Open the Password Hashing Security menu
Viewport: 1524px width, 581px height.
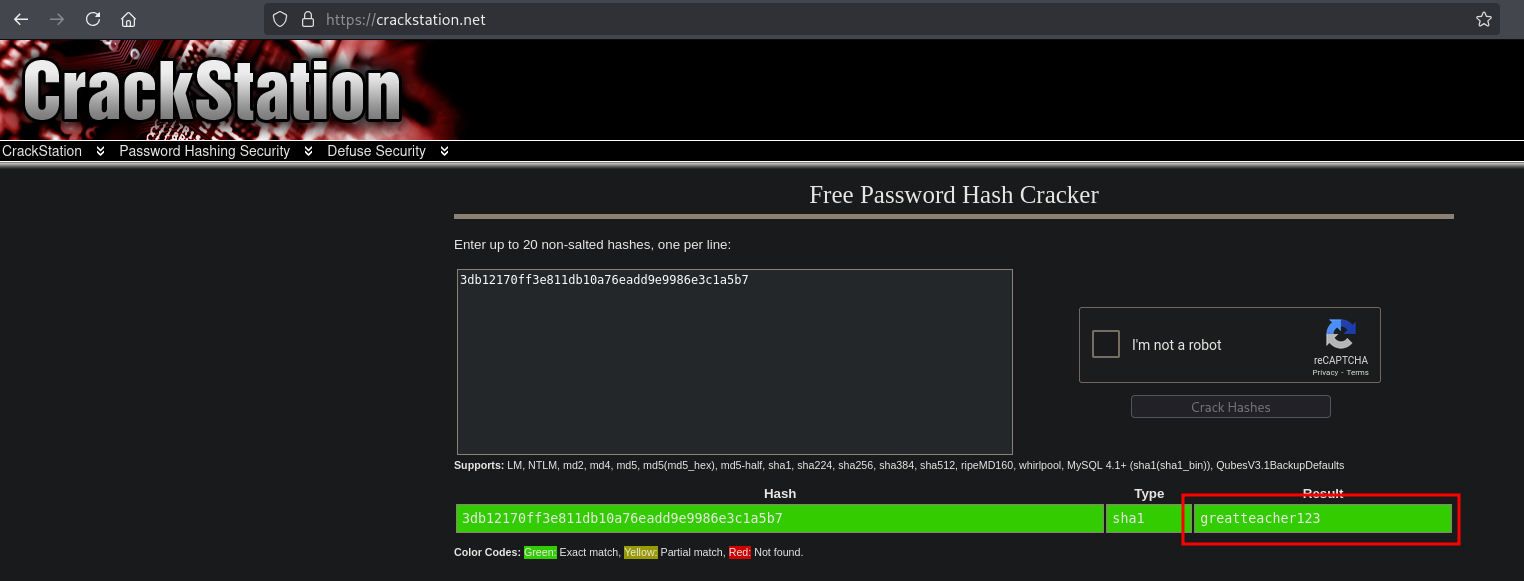point(204,151)
